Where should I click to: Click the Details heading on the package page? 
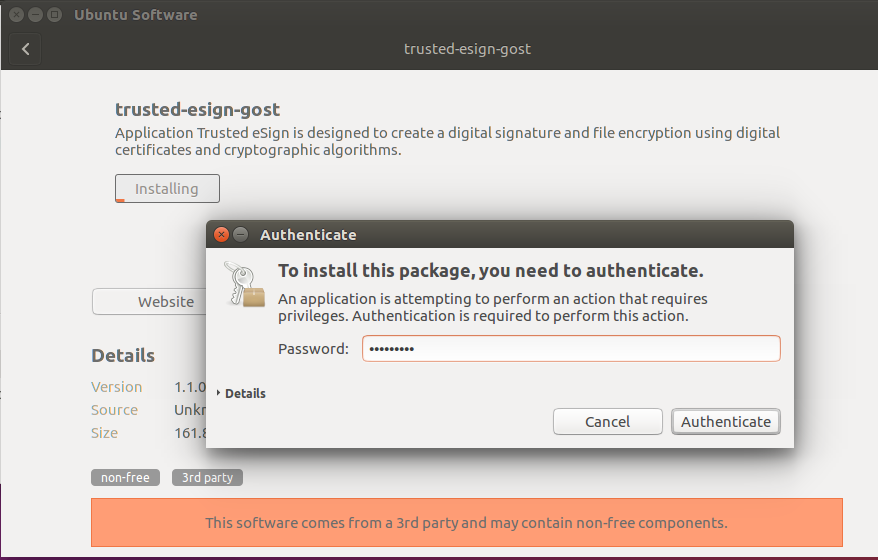(x=123, y=355)
